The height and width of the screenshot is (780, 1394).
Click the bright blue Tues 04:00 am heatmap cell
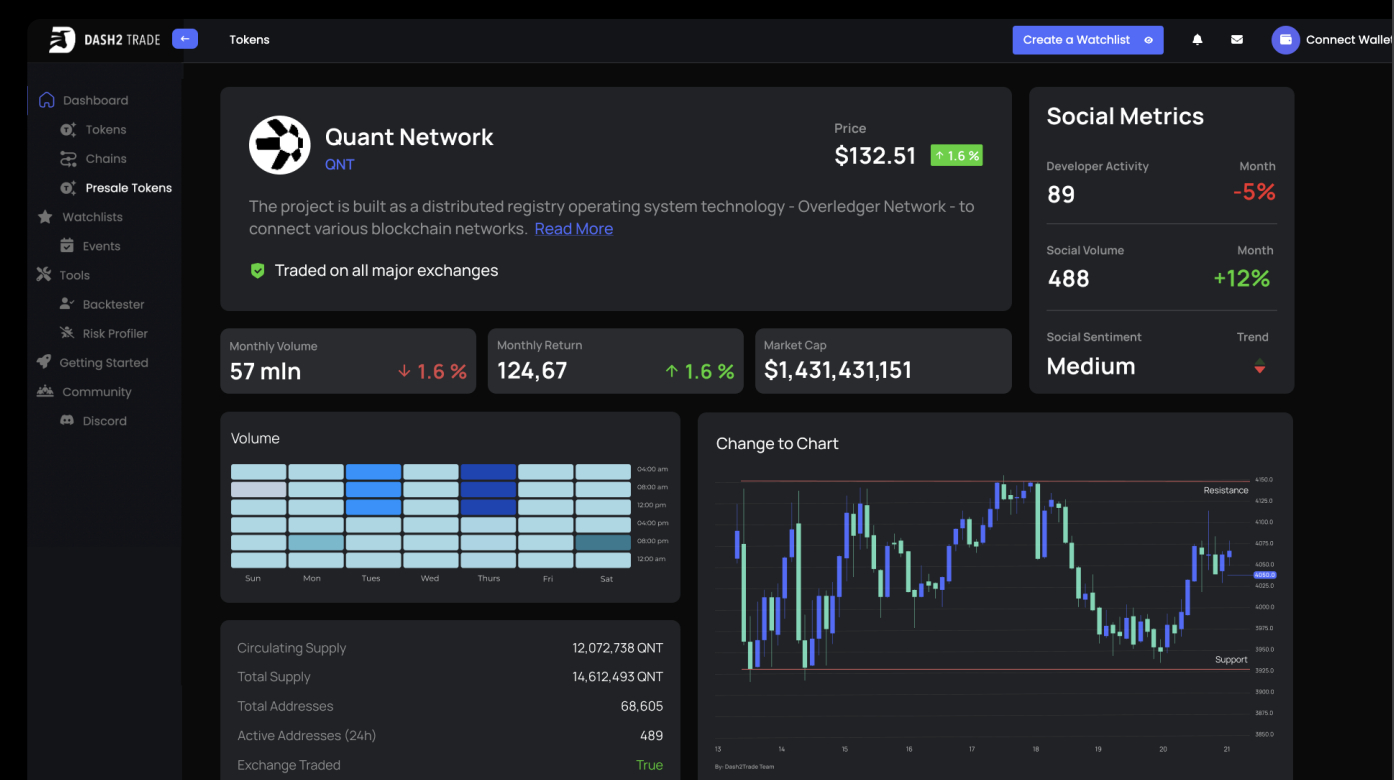pyautogui.click(x=374, y=472)
